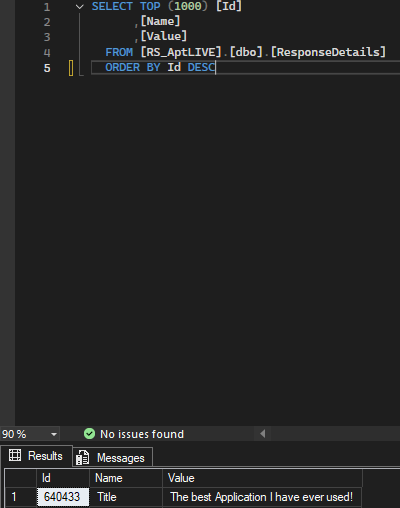The width and height of the screenshot is (400, 508).
Task: Select the Name column header
Action: click(126, 478)
